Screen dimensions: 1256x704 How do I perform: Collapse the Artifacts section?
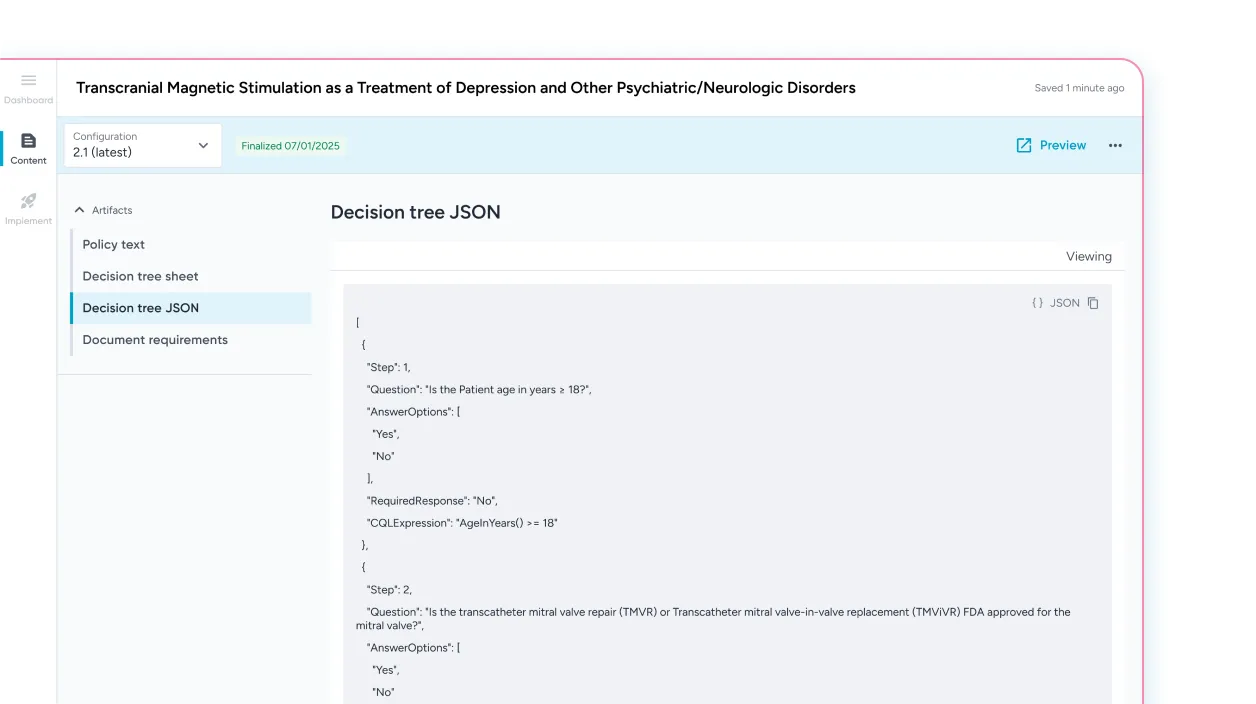pos(79,210)
